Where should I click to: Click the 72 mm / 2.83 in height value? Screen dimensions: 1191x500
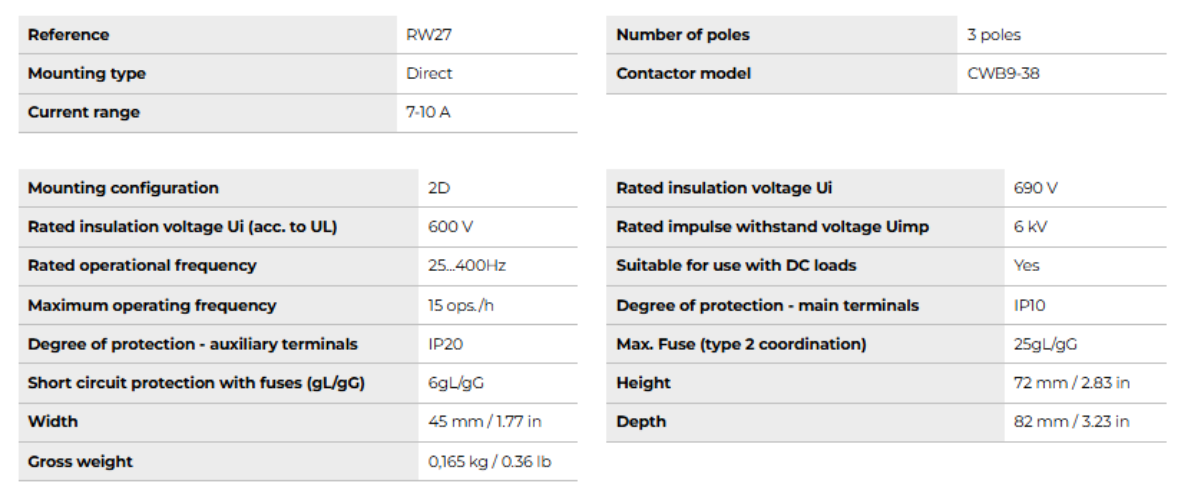pyautogui.click(x=1072, y=383)
